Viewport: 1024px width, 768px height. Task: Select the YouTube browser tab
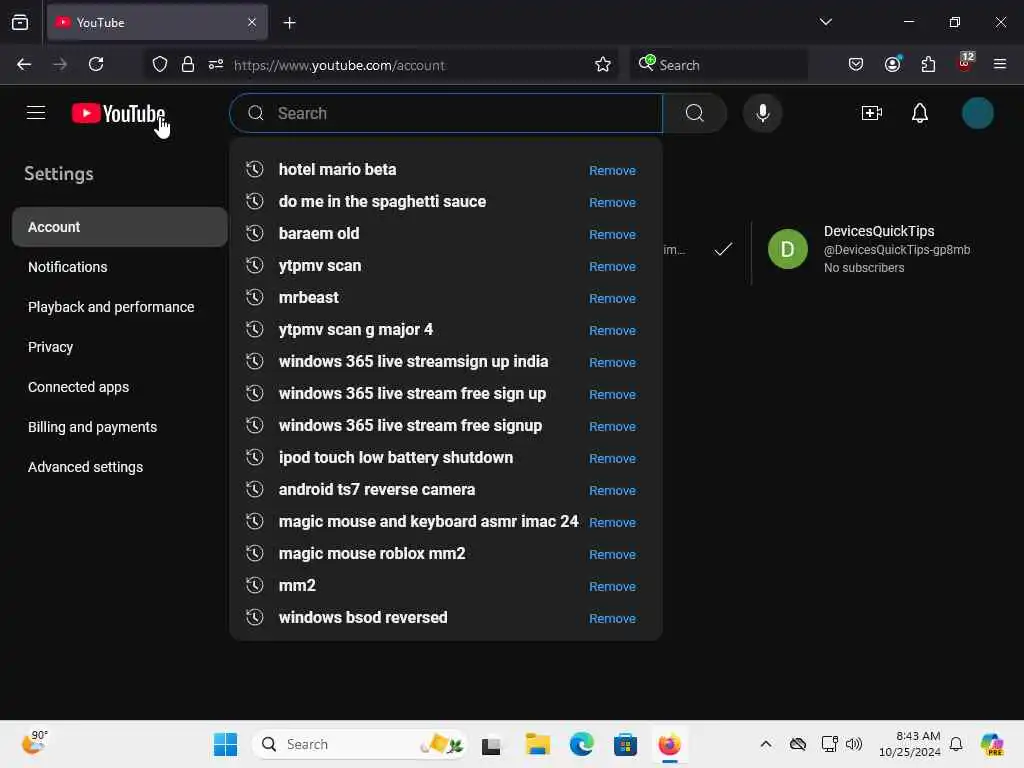tap(157, 23)
